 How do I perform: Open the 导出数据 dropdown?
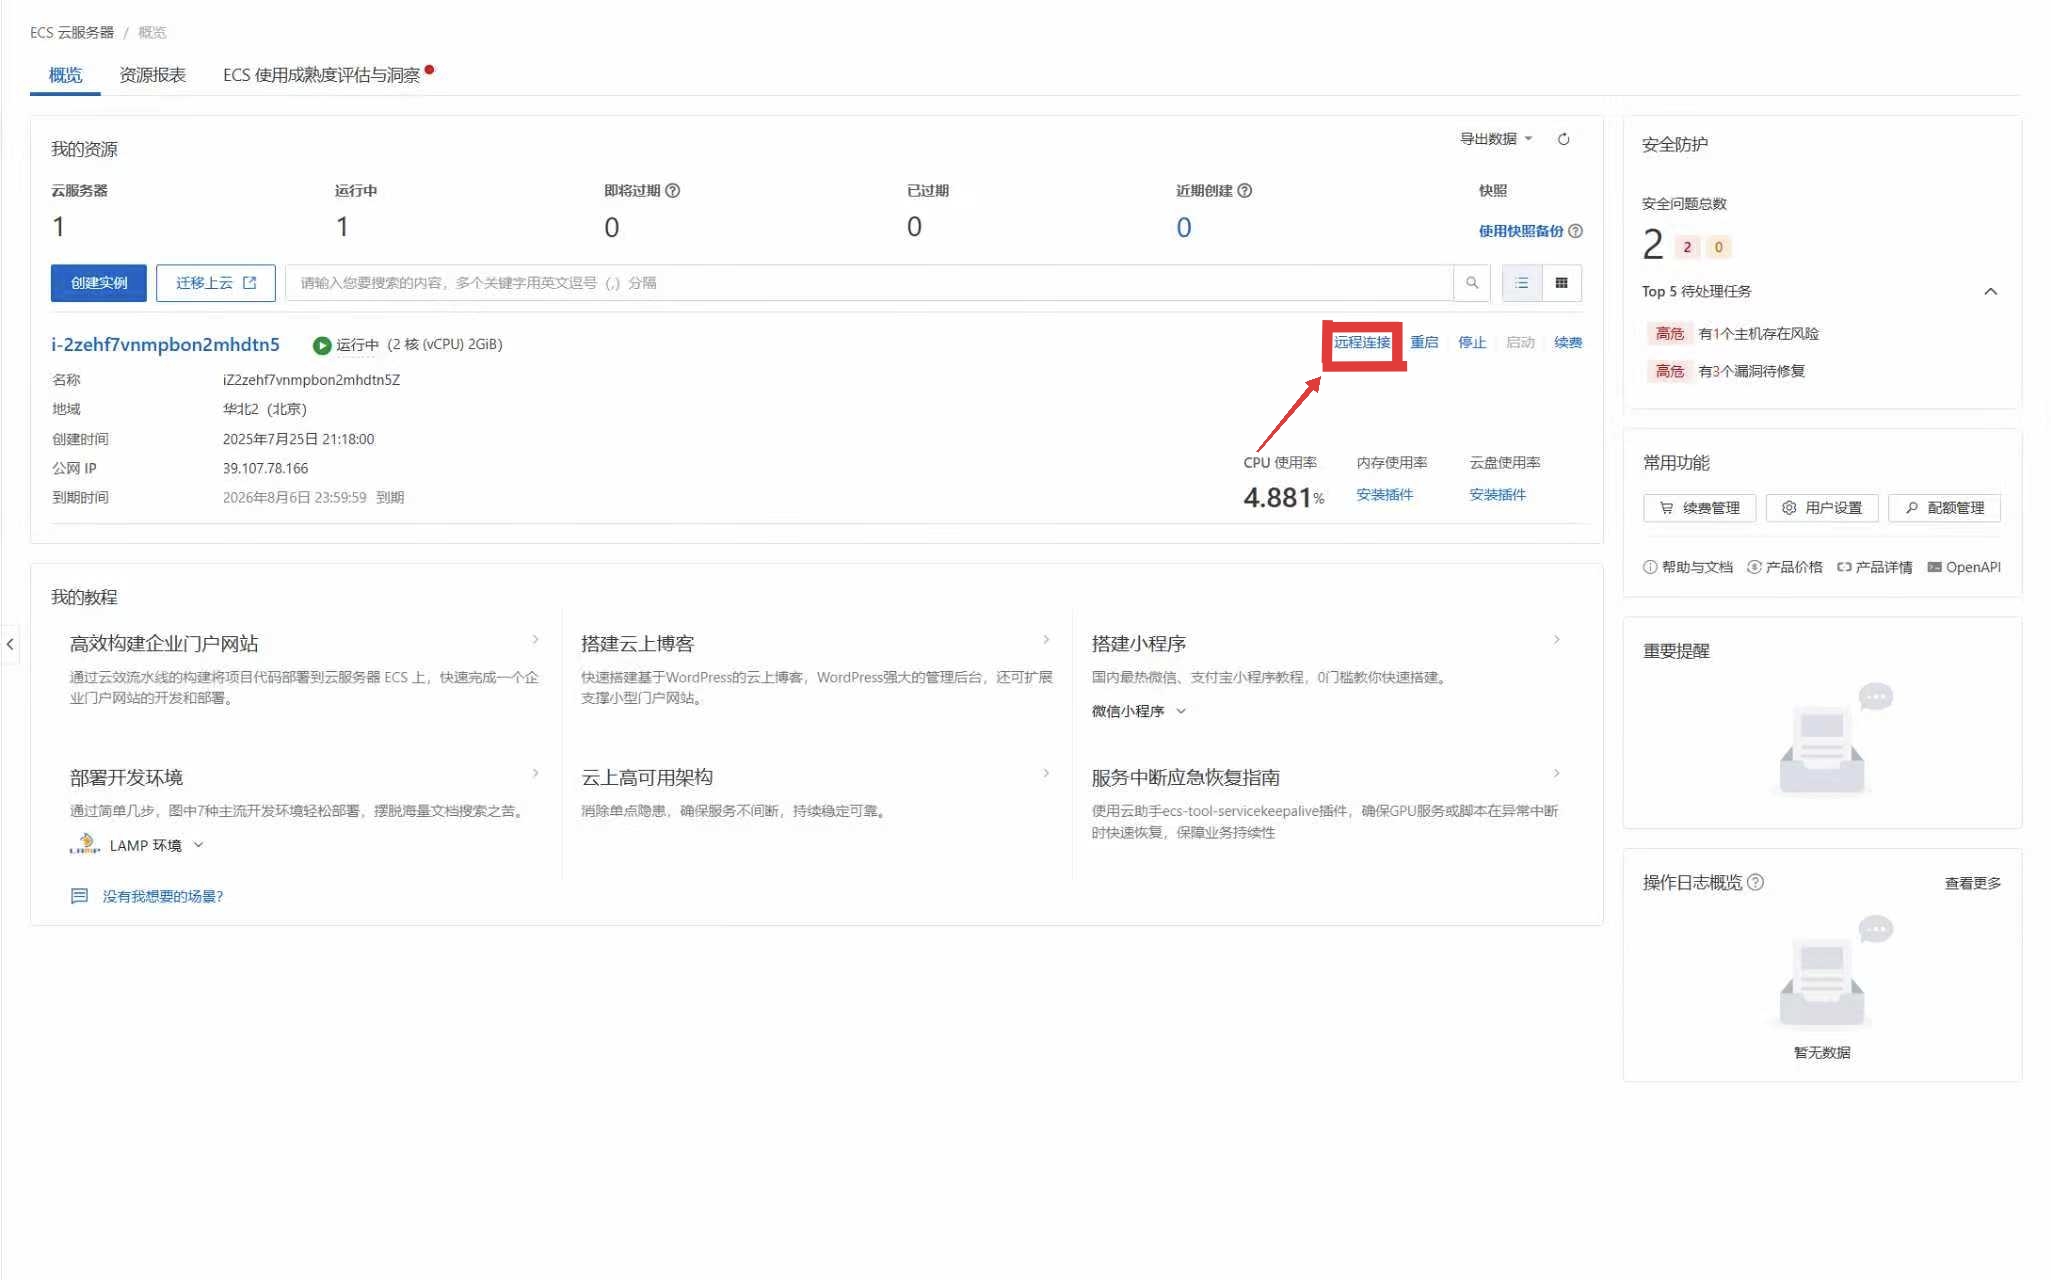tap(1495, 139)
